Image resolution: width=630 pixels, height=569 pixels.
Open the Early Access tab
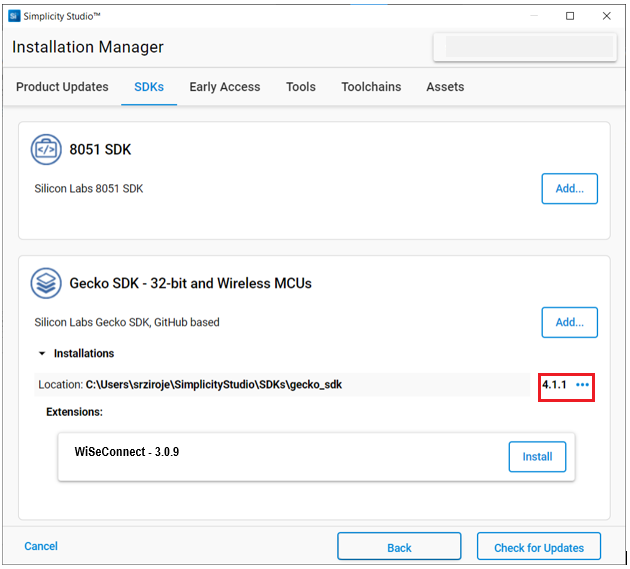click(x=225, y=87)
